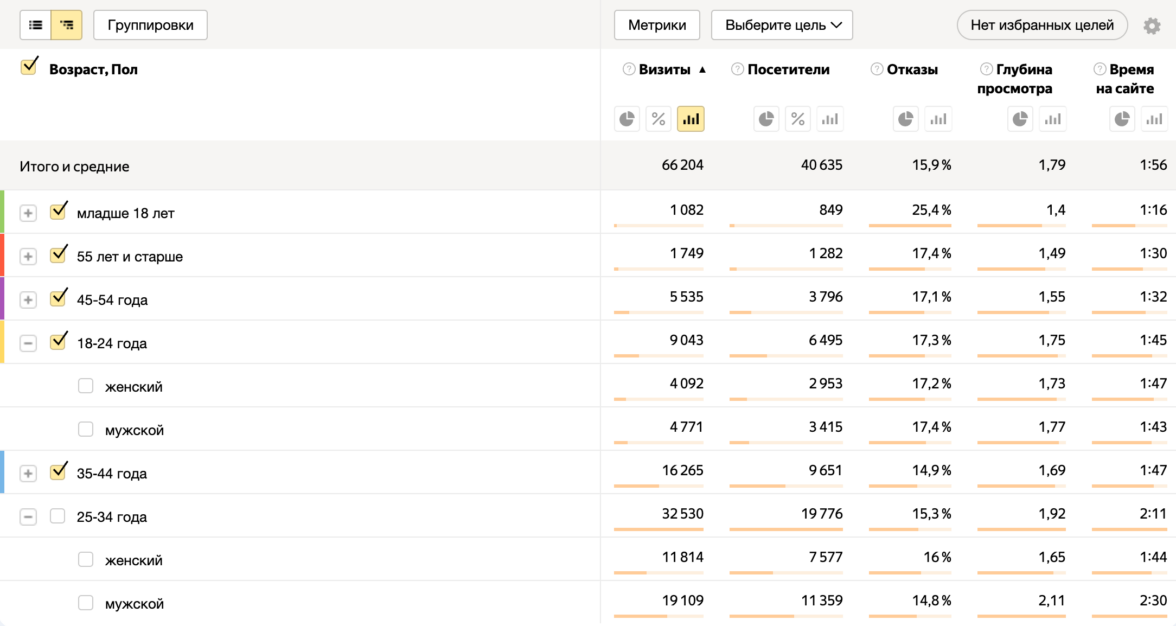The height and width of the screenshot is (626, 1176).
Task: Click the Нет избранных целей pill
Action: point(1042,25)
